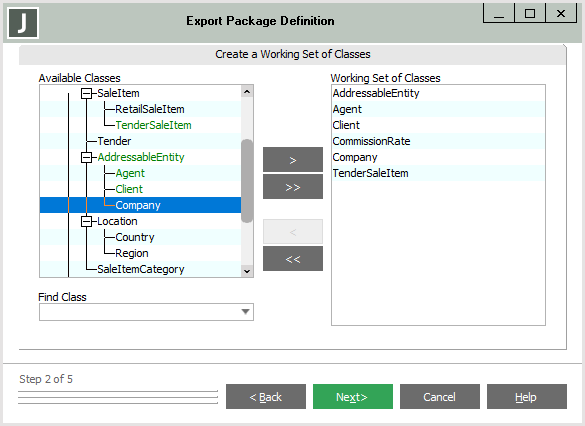Add selected class with single arrow button
The image size is (585, 426).
pyautogui.click(x=293, y=160)
